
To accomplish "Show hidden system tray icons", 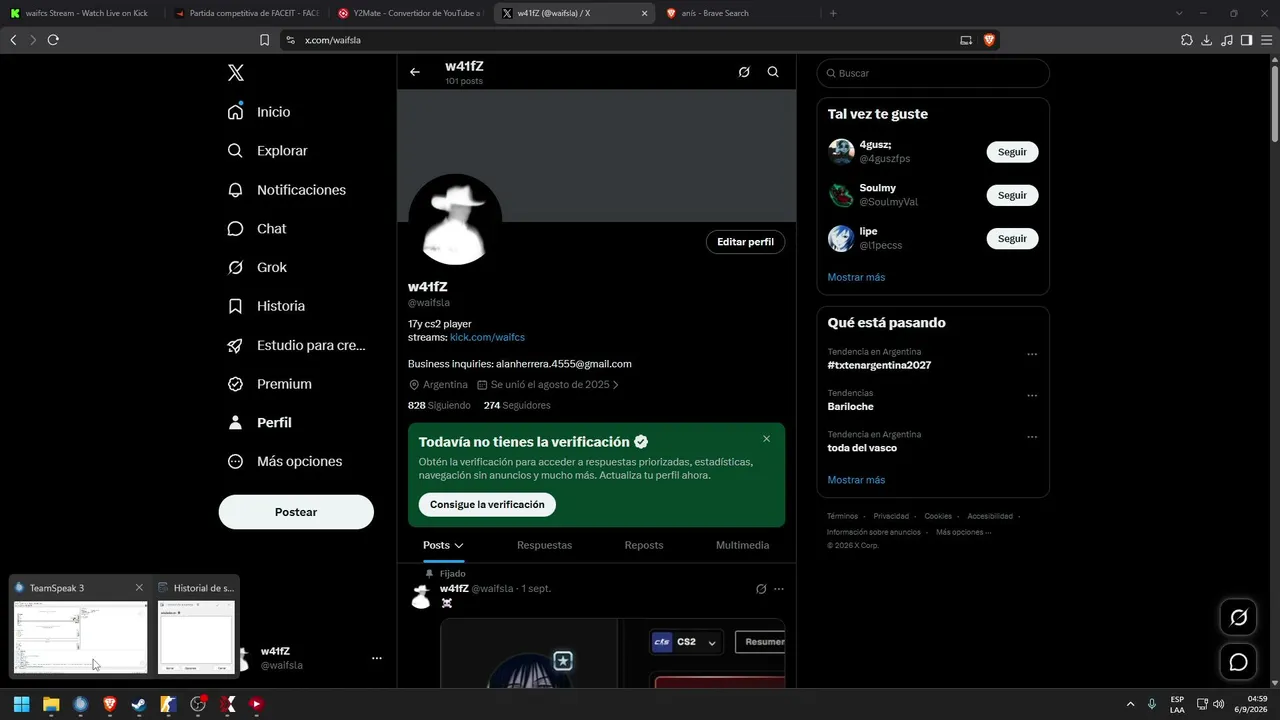I will [x=1131, y=704].
